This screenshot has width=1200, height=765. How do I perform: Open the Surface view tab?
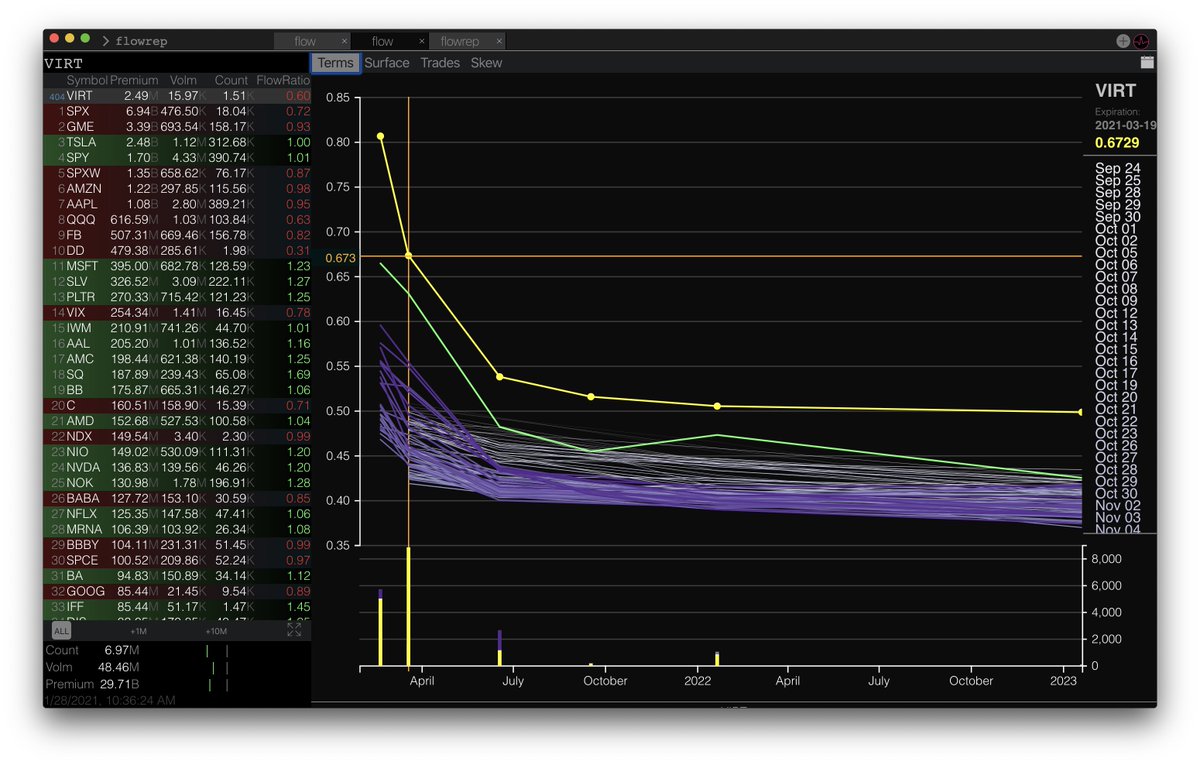(x=387, y=62)
